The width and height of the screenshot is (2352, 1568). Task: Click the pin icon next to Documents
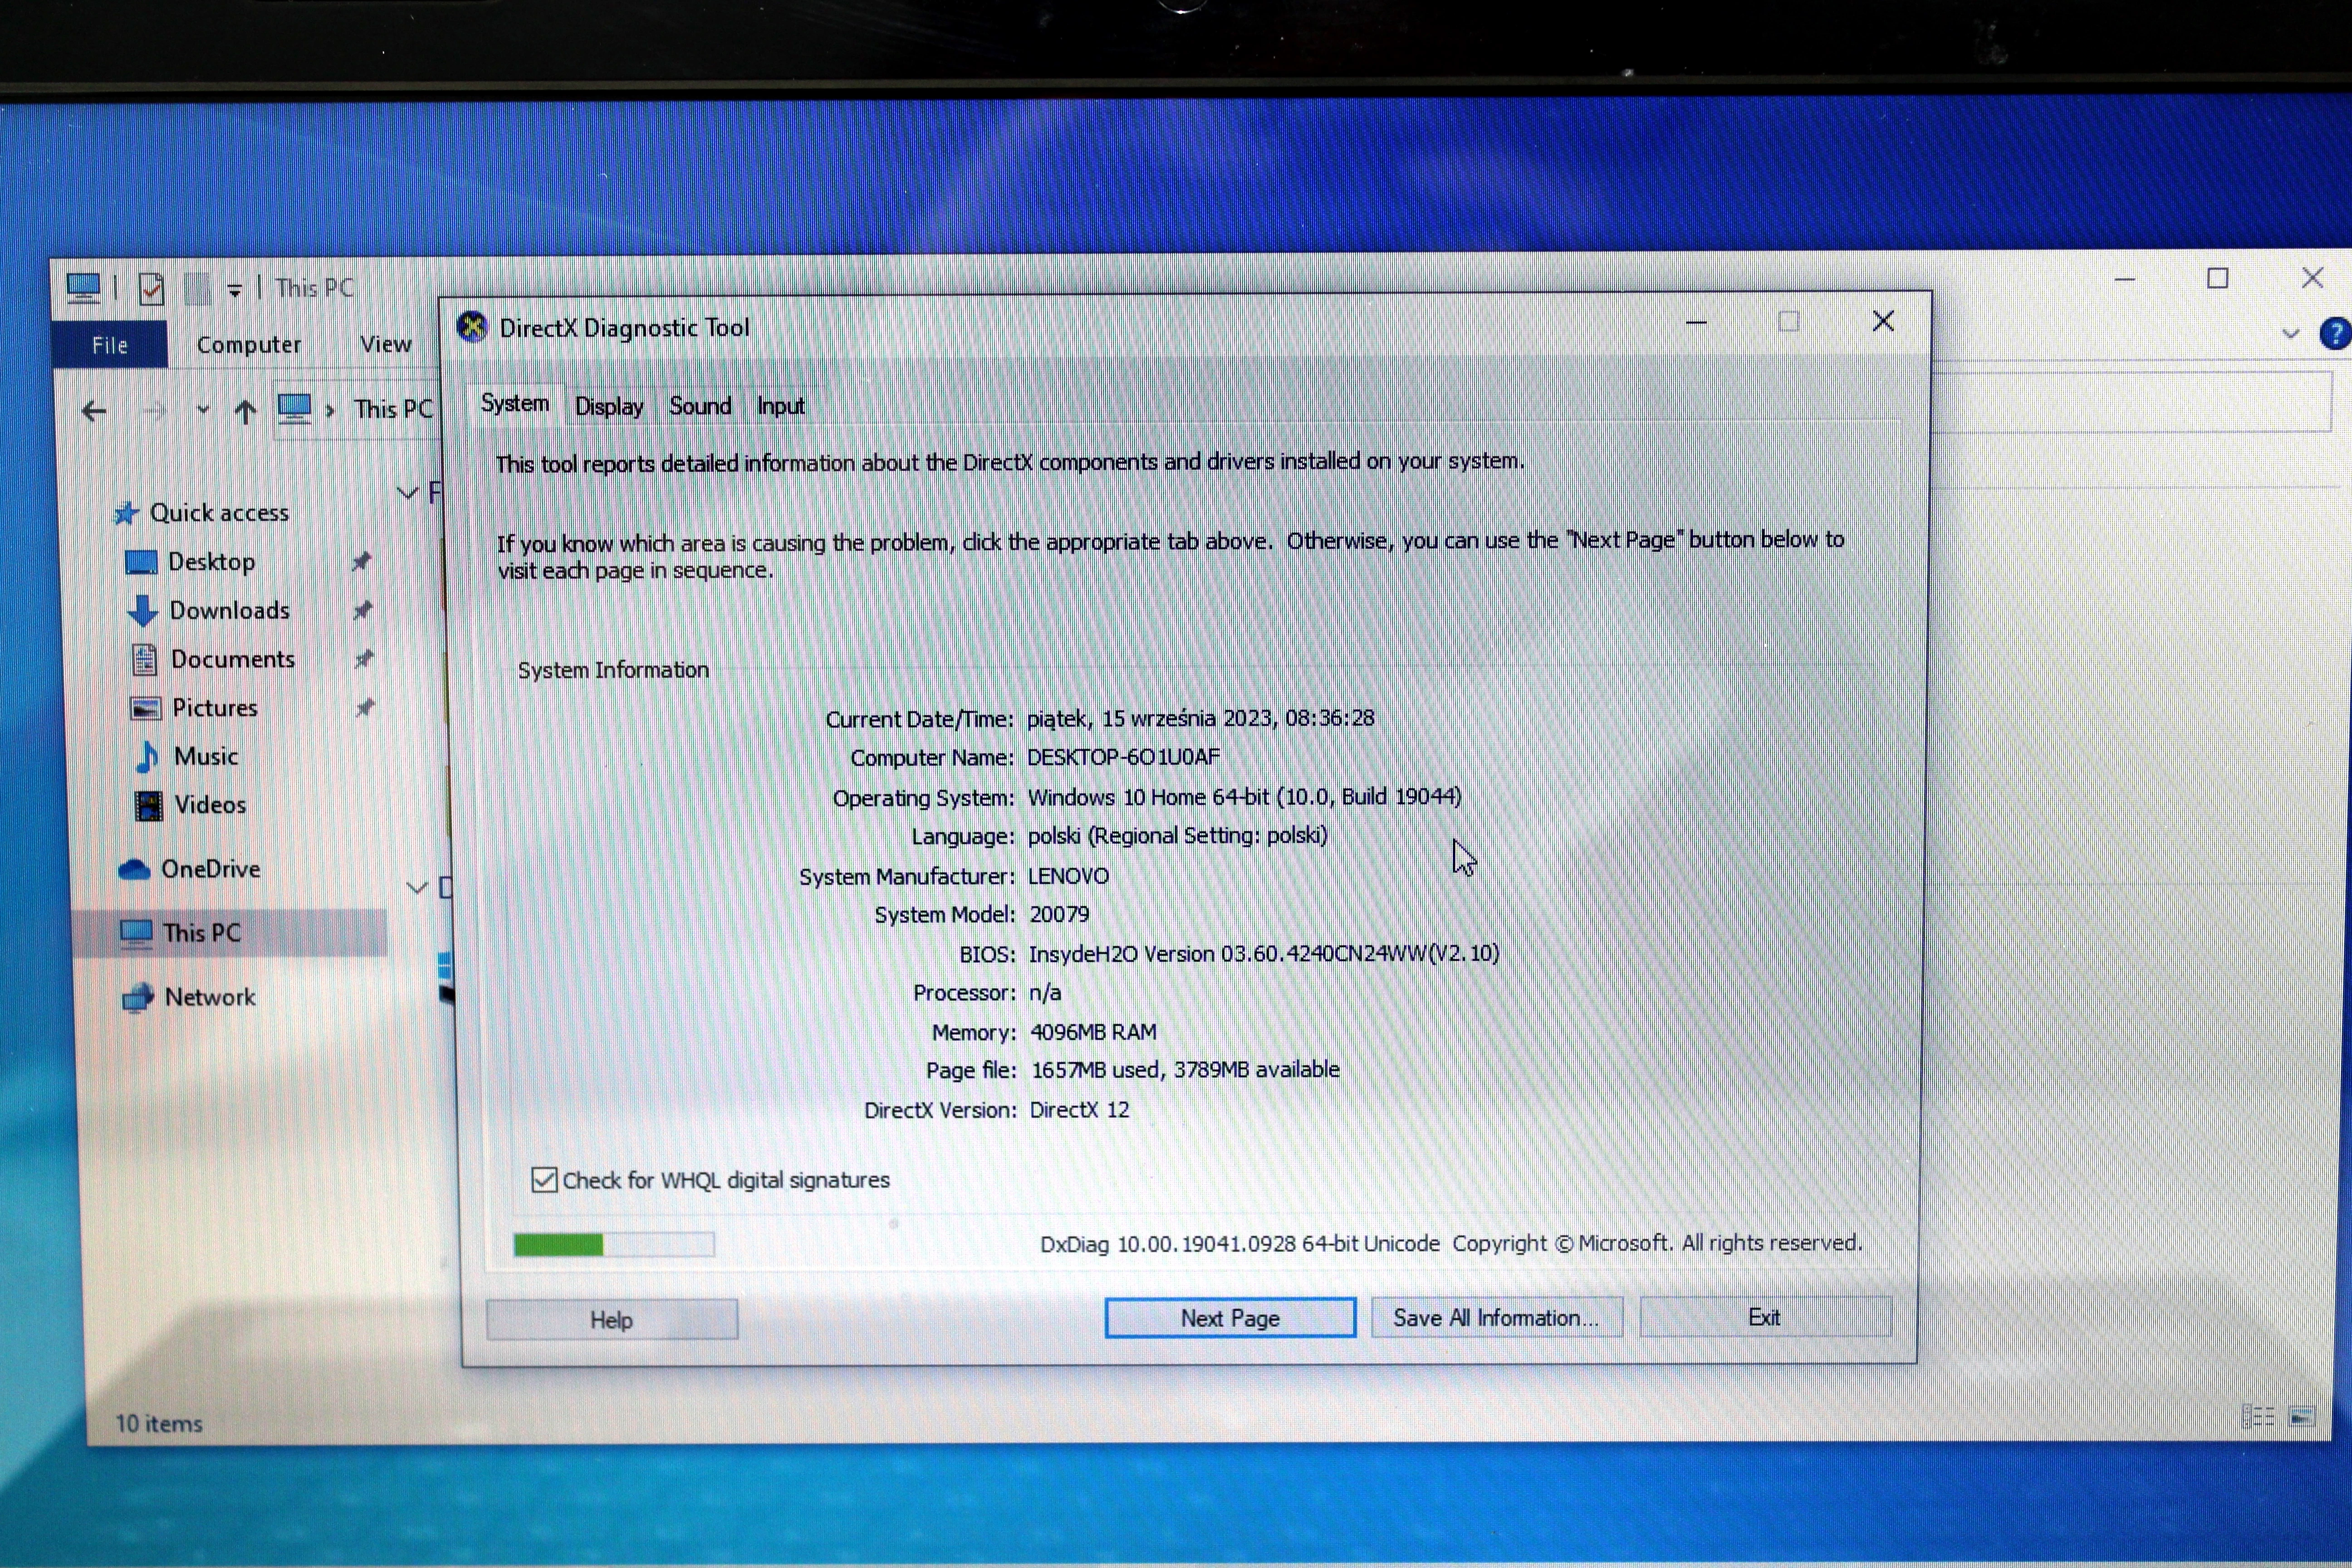click(363, 659)
